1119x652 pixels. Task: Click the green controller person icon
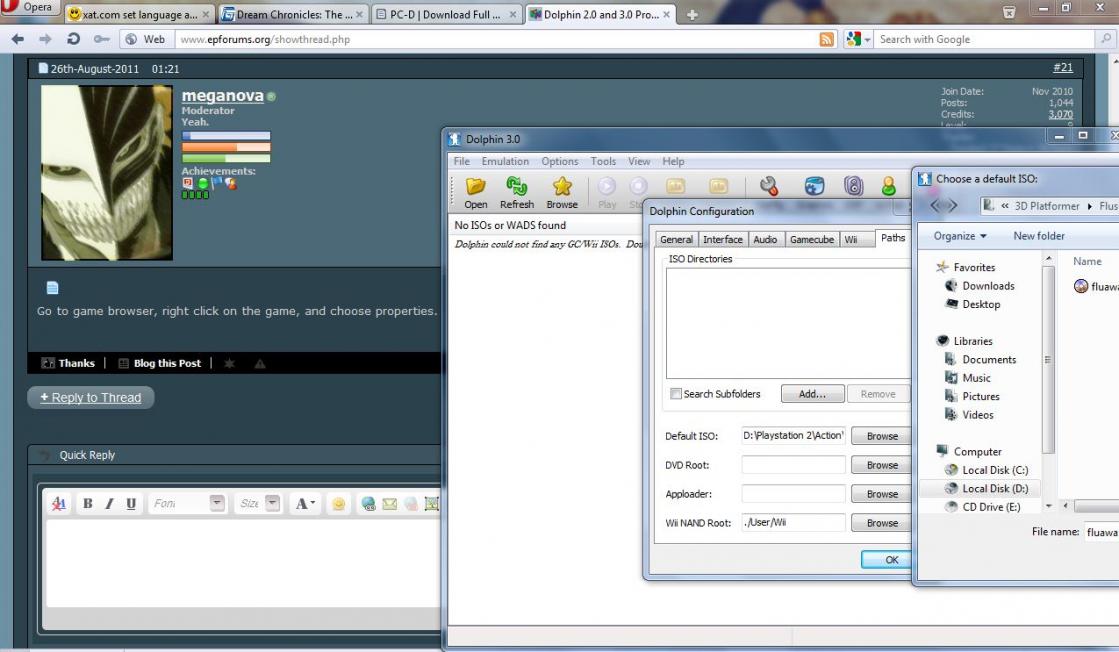(x=888, y=187)
